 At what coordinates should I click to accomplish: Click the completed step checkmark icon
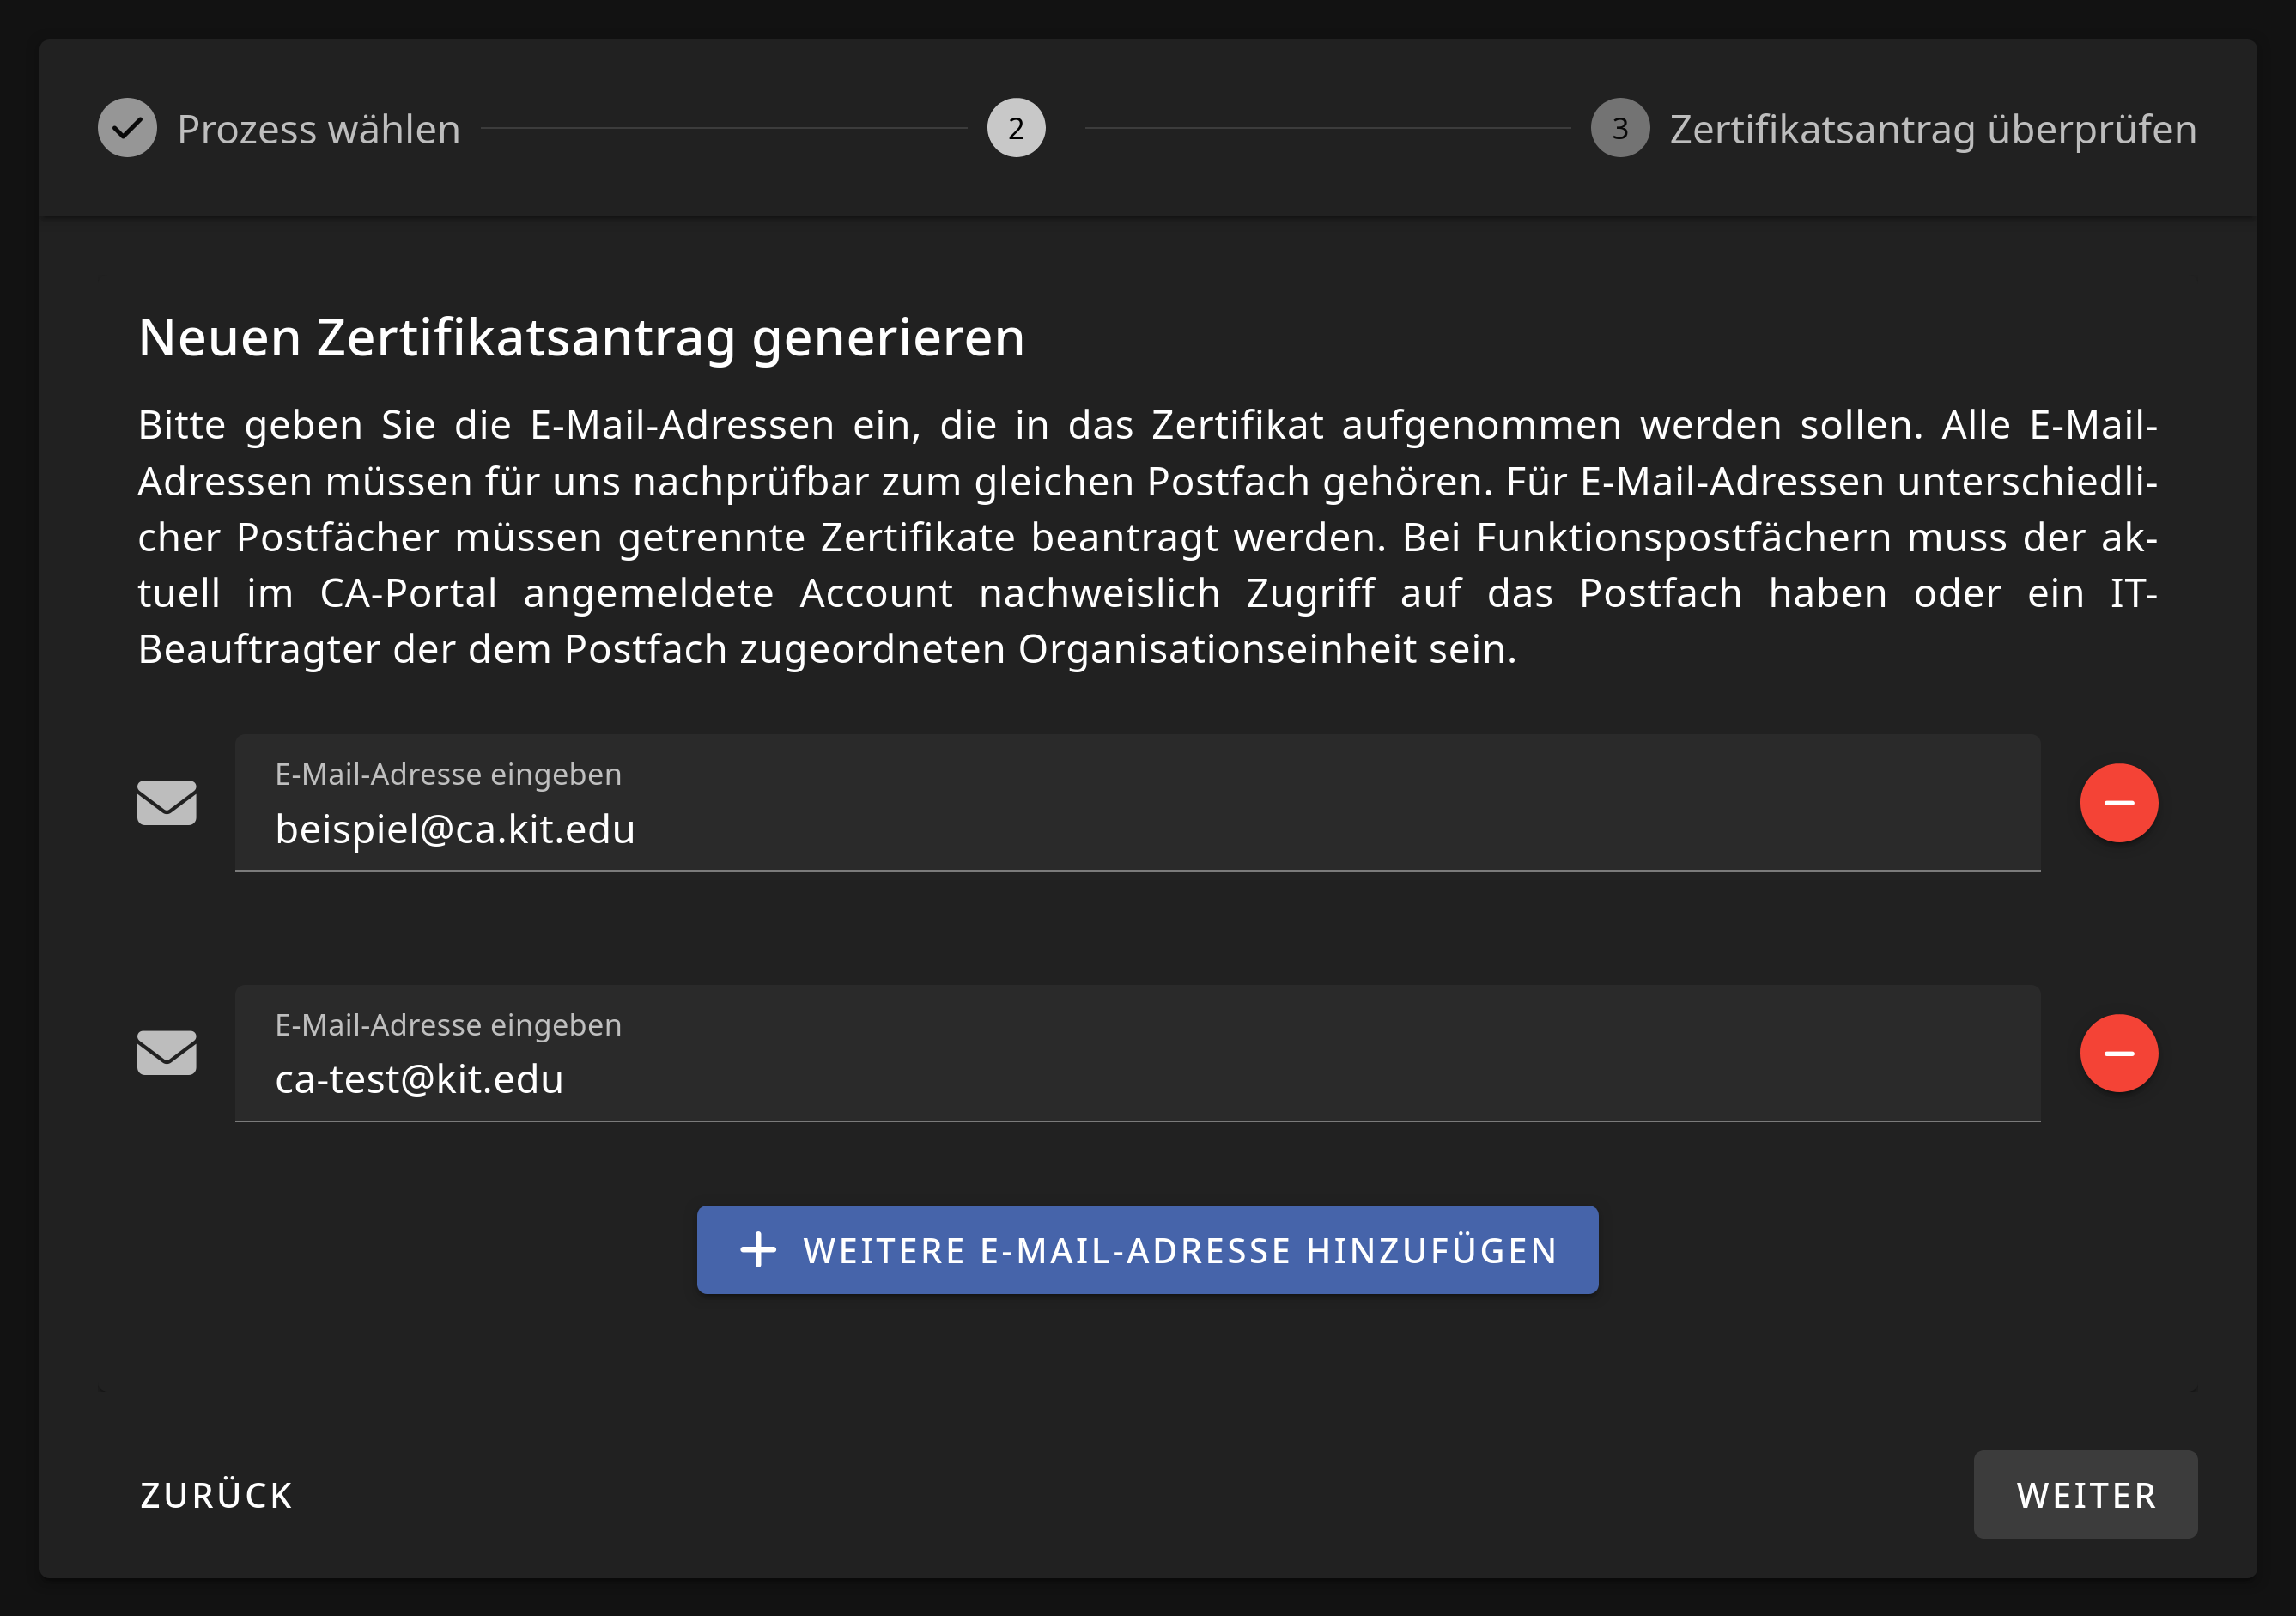pos(127,128)
